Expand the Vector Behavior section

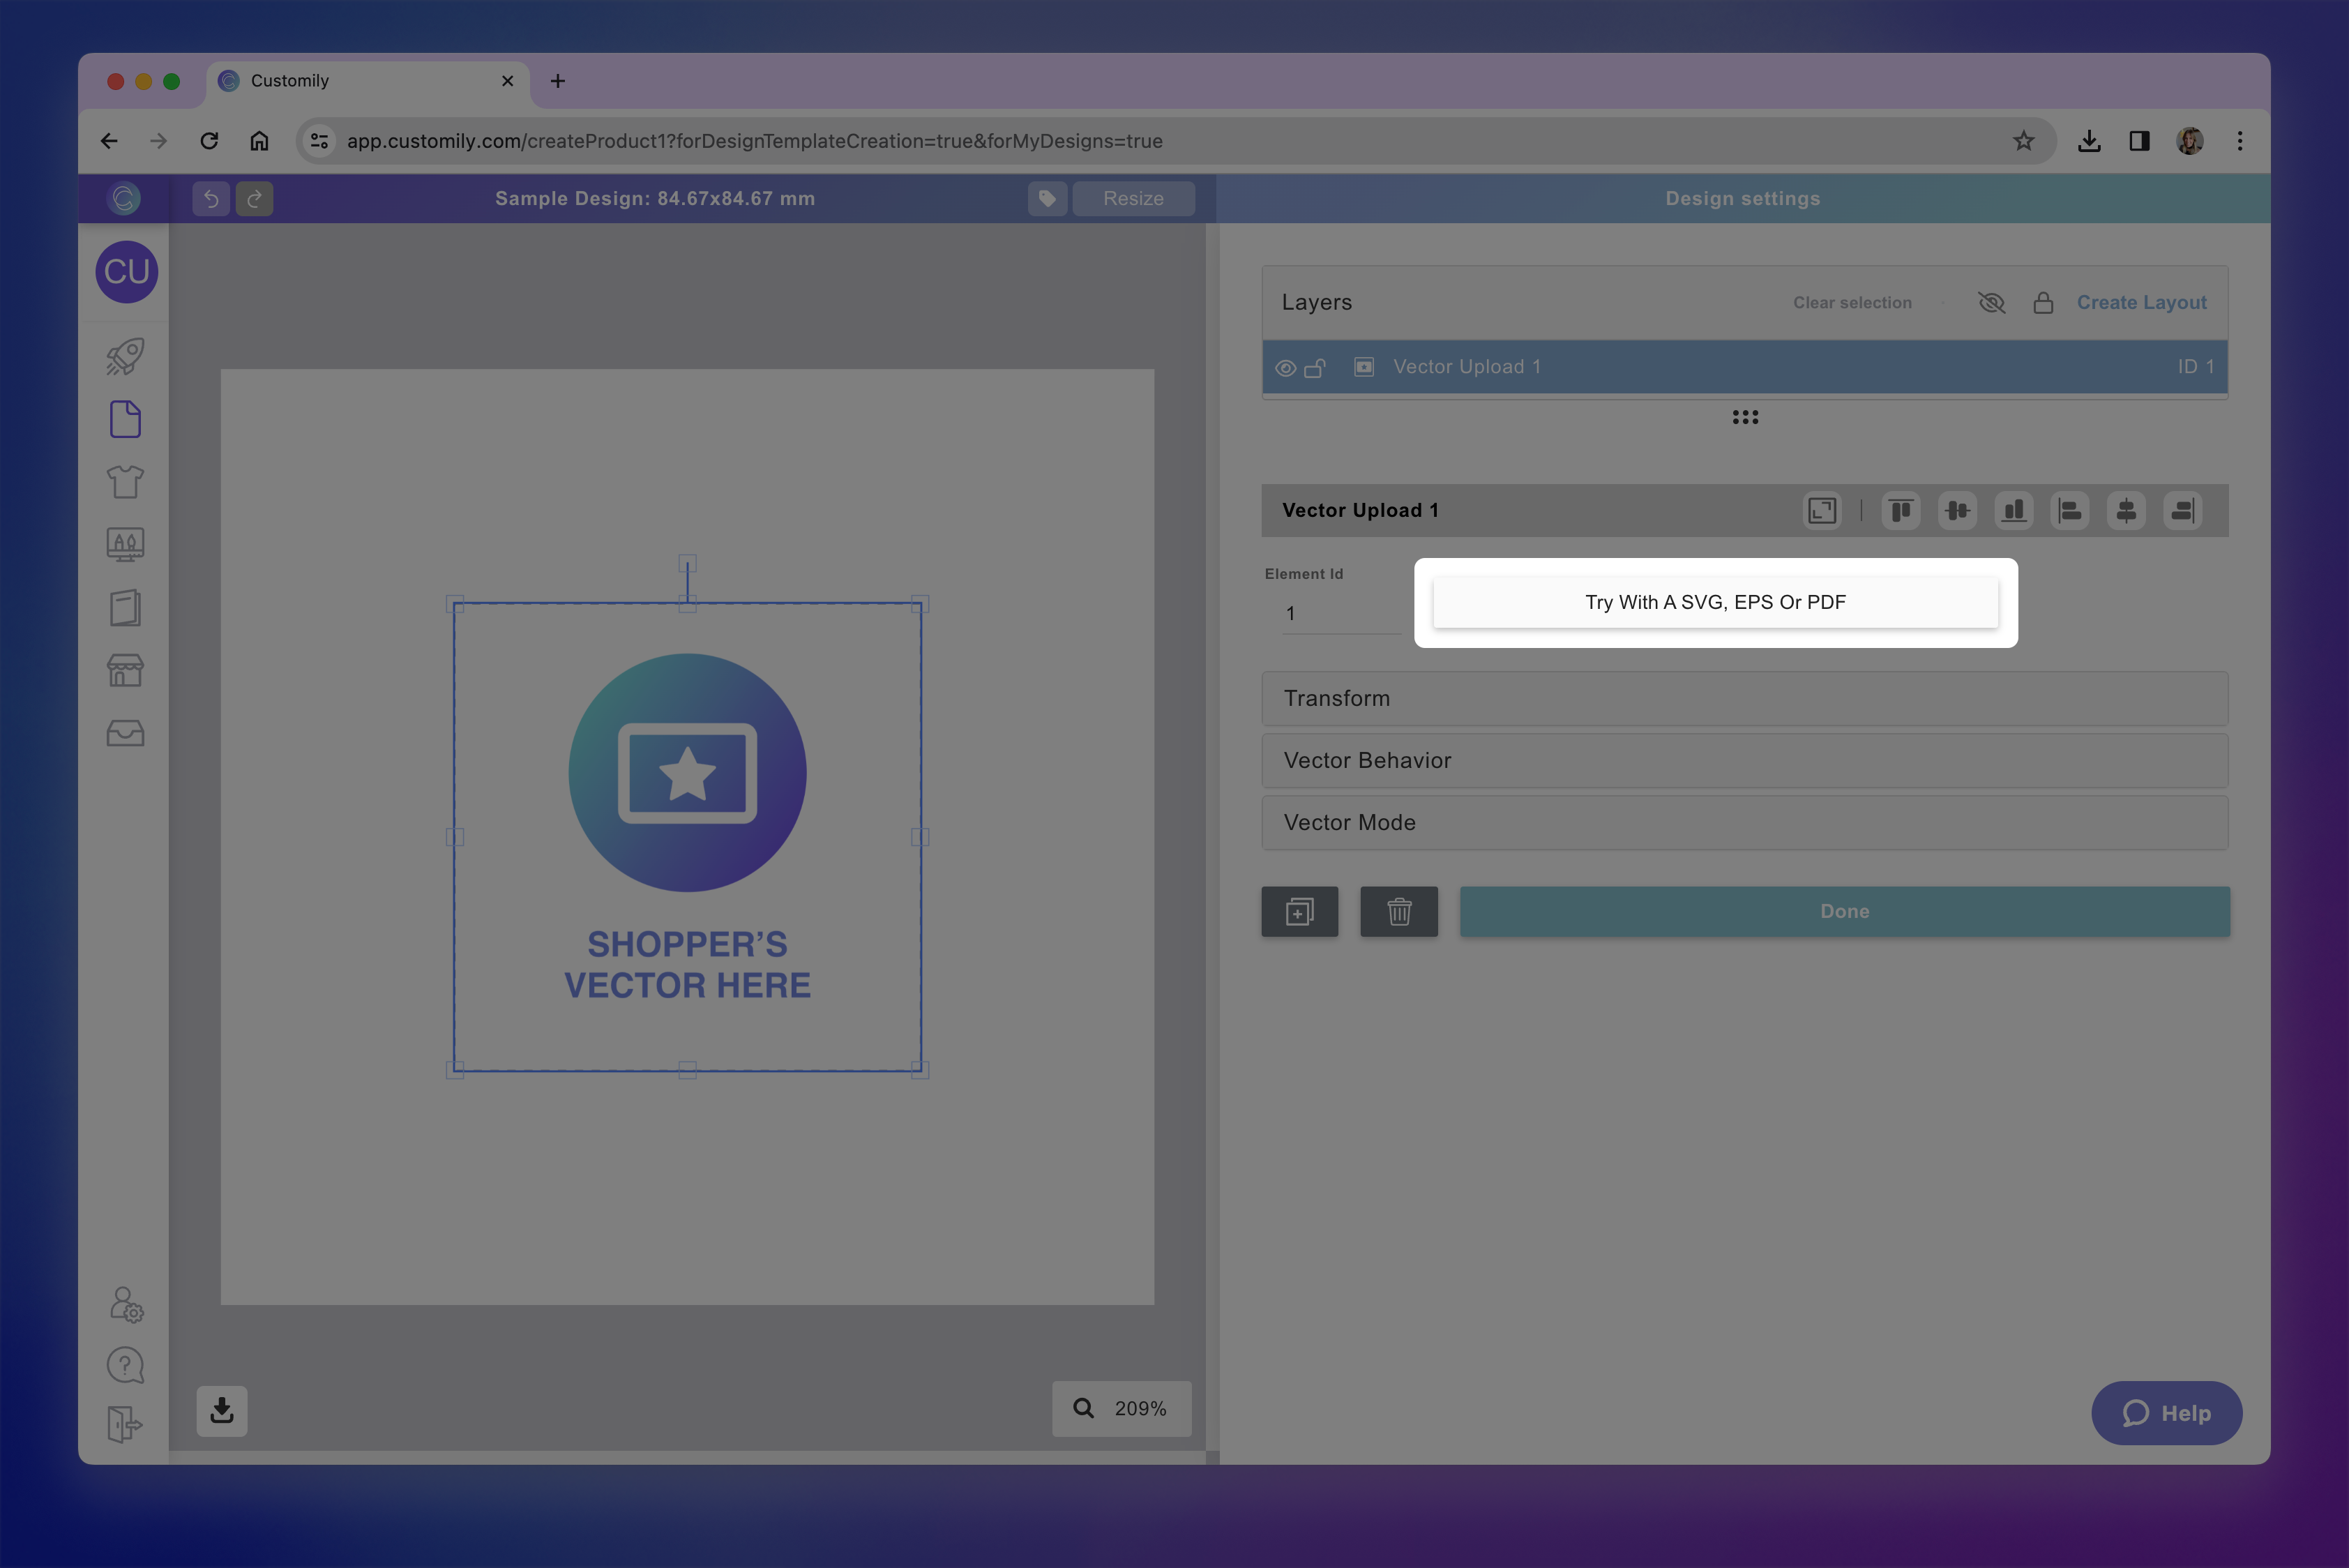1744,760
